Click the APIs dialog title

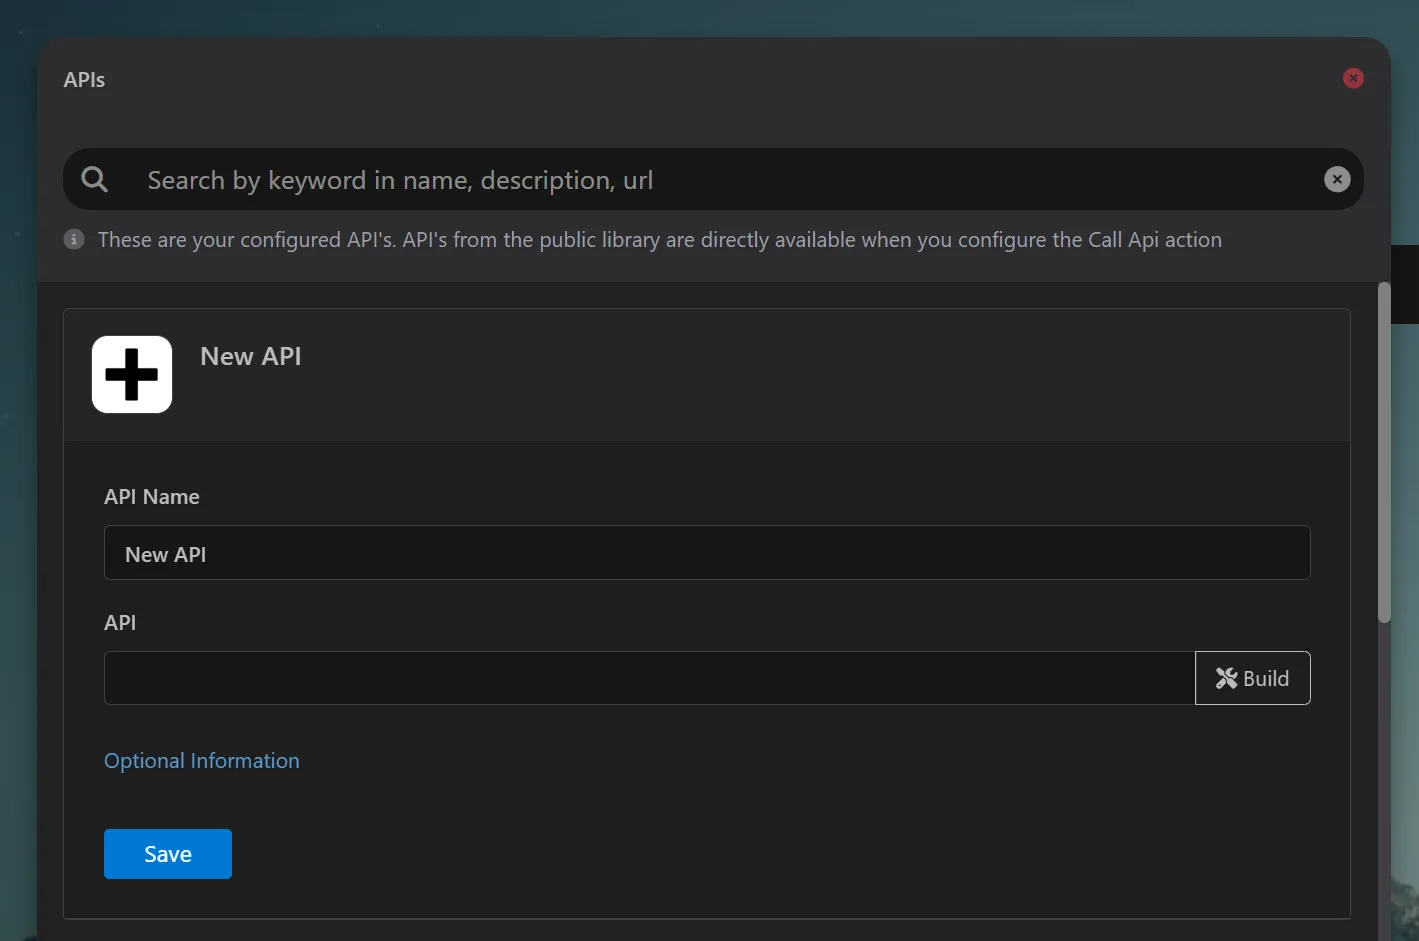click(84, 80)
